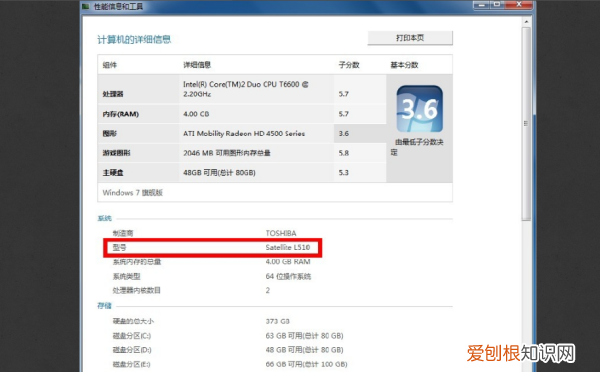The height and width of the screenshot is (372, 600).
Task: Minimize the 性能信息和工具 window
Action: [481, 5]
